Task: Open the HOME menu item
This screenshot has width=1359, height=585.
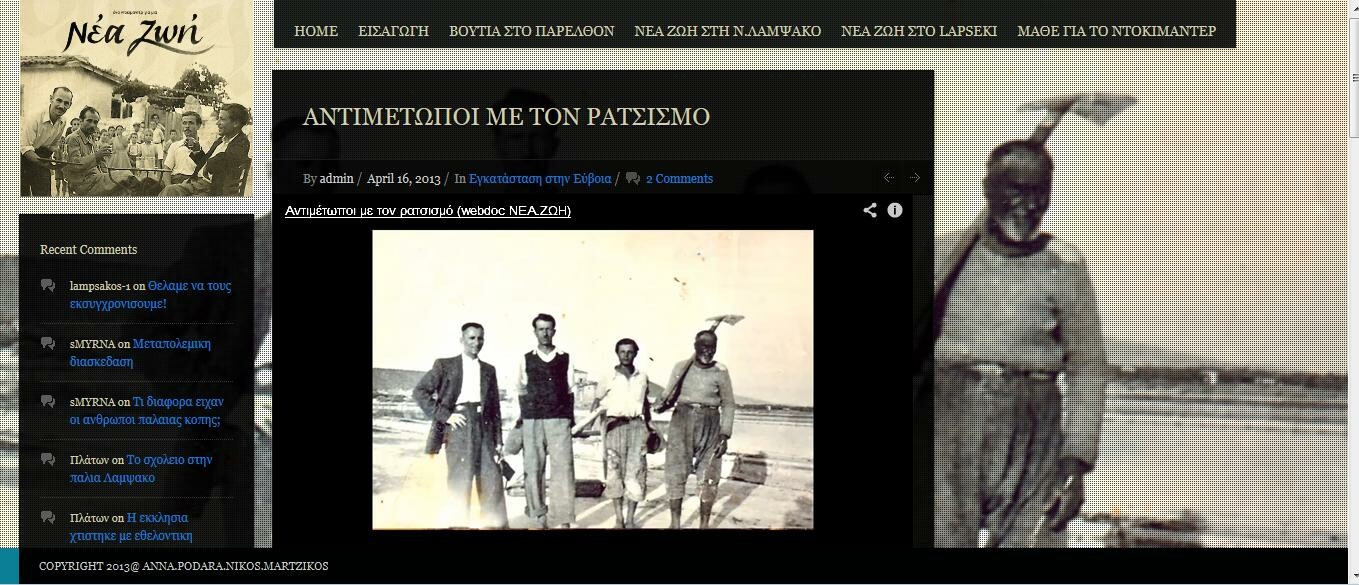Action: (316, 31)
